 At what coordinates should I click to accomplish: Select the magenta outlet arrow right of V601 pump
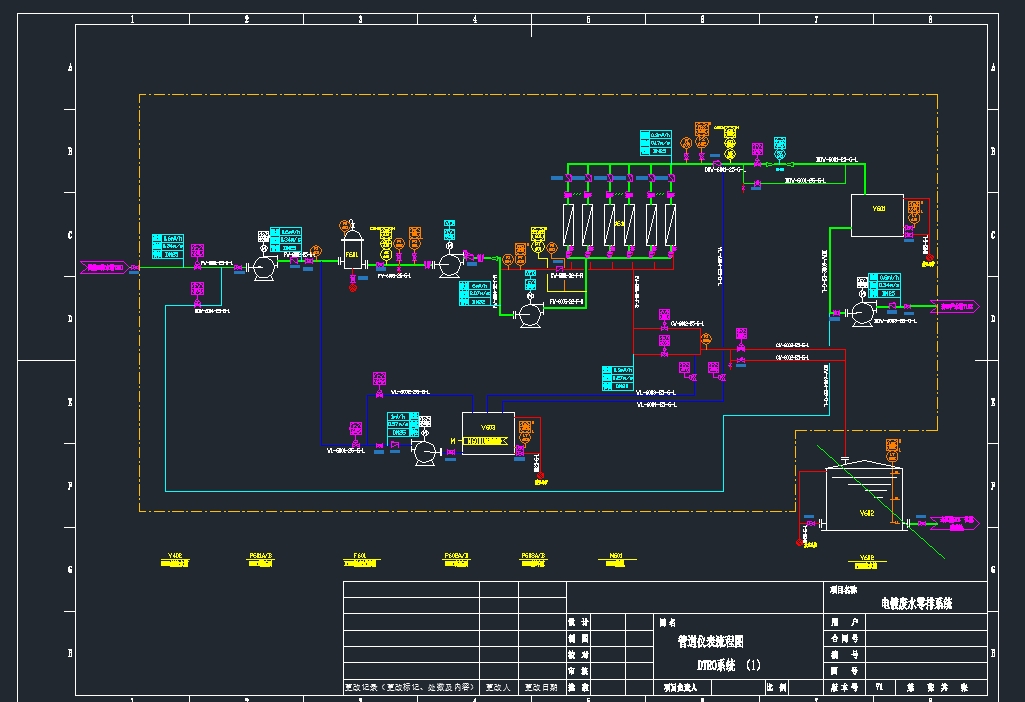point(955,306)
